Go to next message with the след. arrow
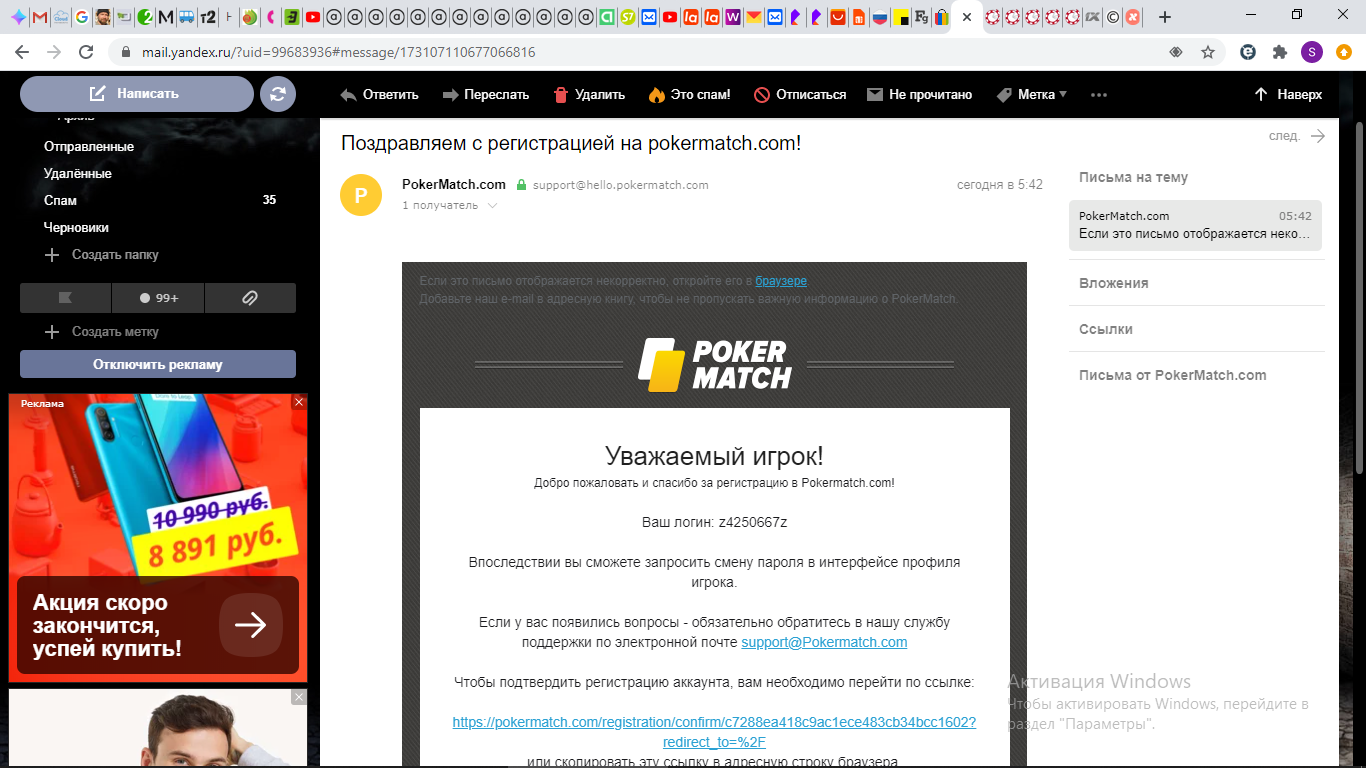The height and width of the screenshot is (768, 1366). (x=1297, y=136)
